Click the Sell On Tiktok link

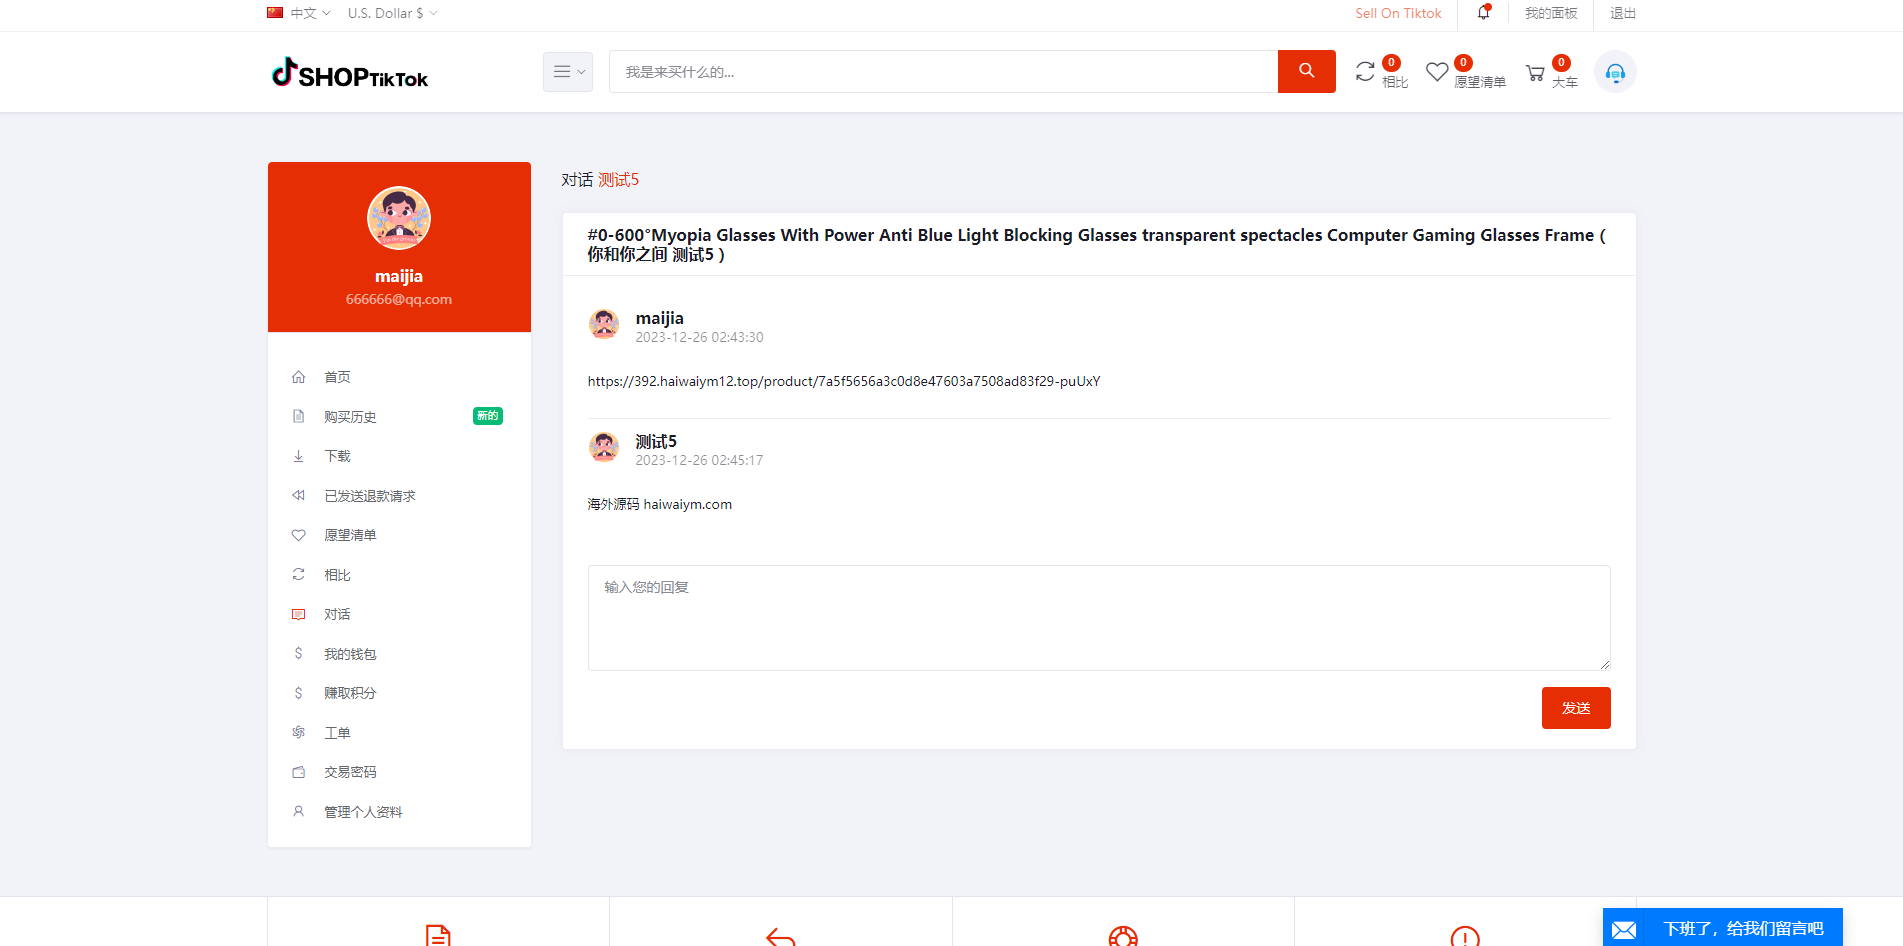coord(1398,13)
